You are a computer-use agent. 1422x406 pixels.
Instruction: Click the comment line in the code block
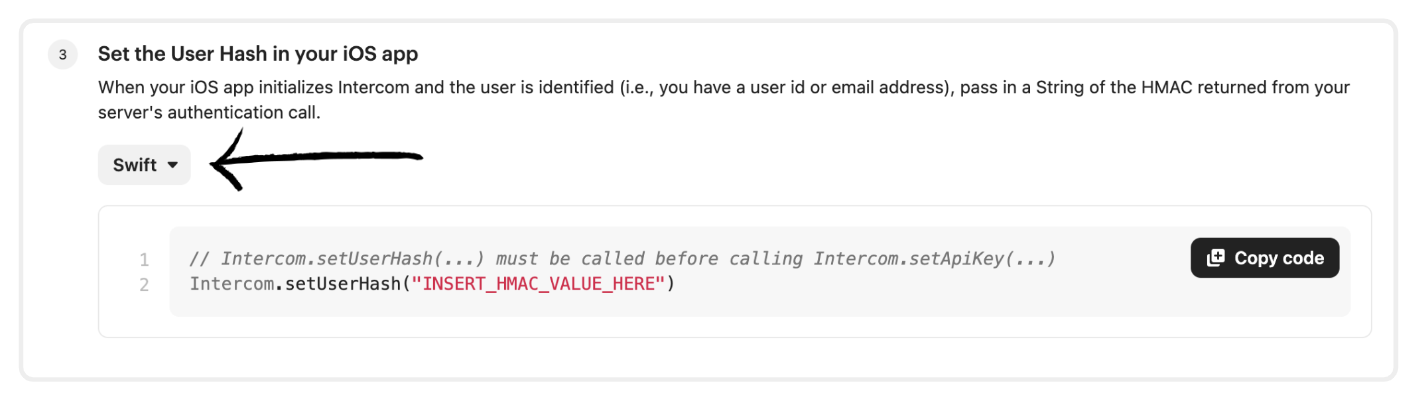pyautogui.click(x=623, y=259)
